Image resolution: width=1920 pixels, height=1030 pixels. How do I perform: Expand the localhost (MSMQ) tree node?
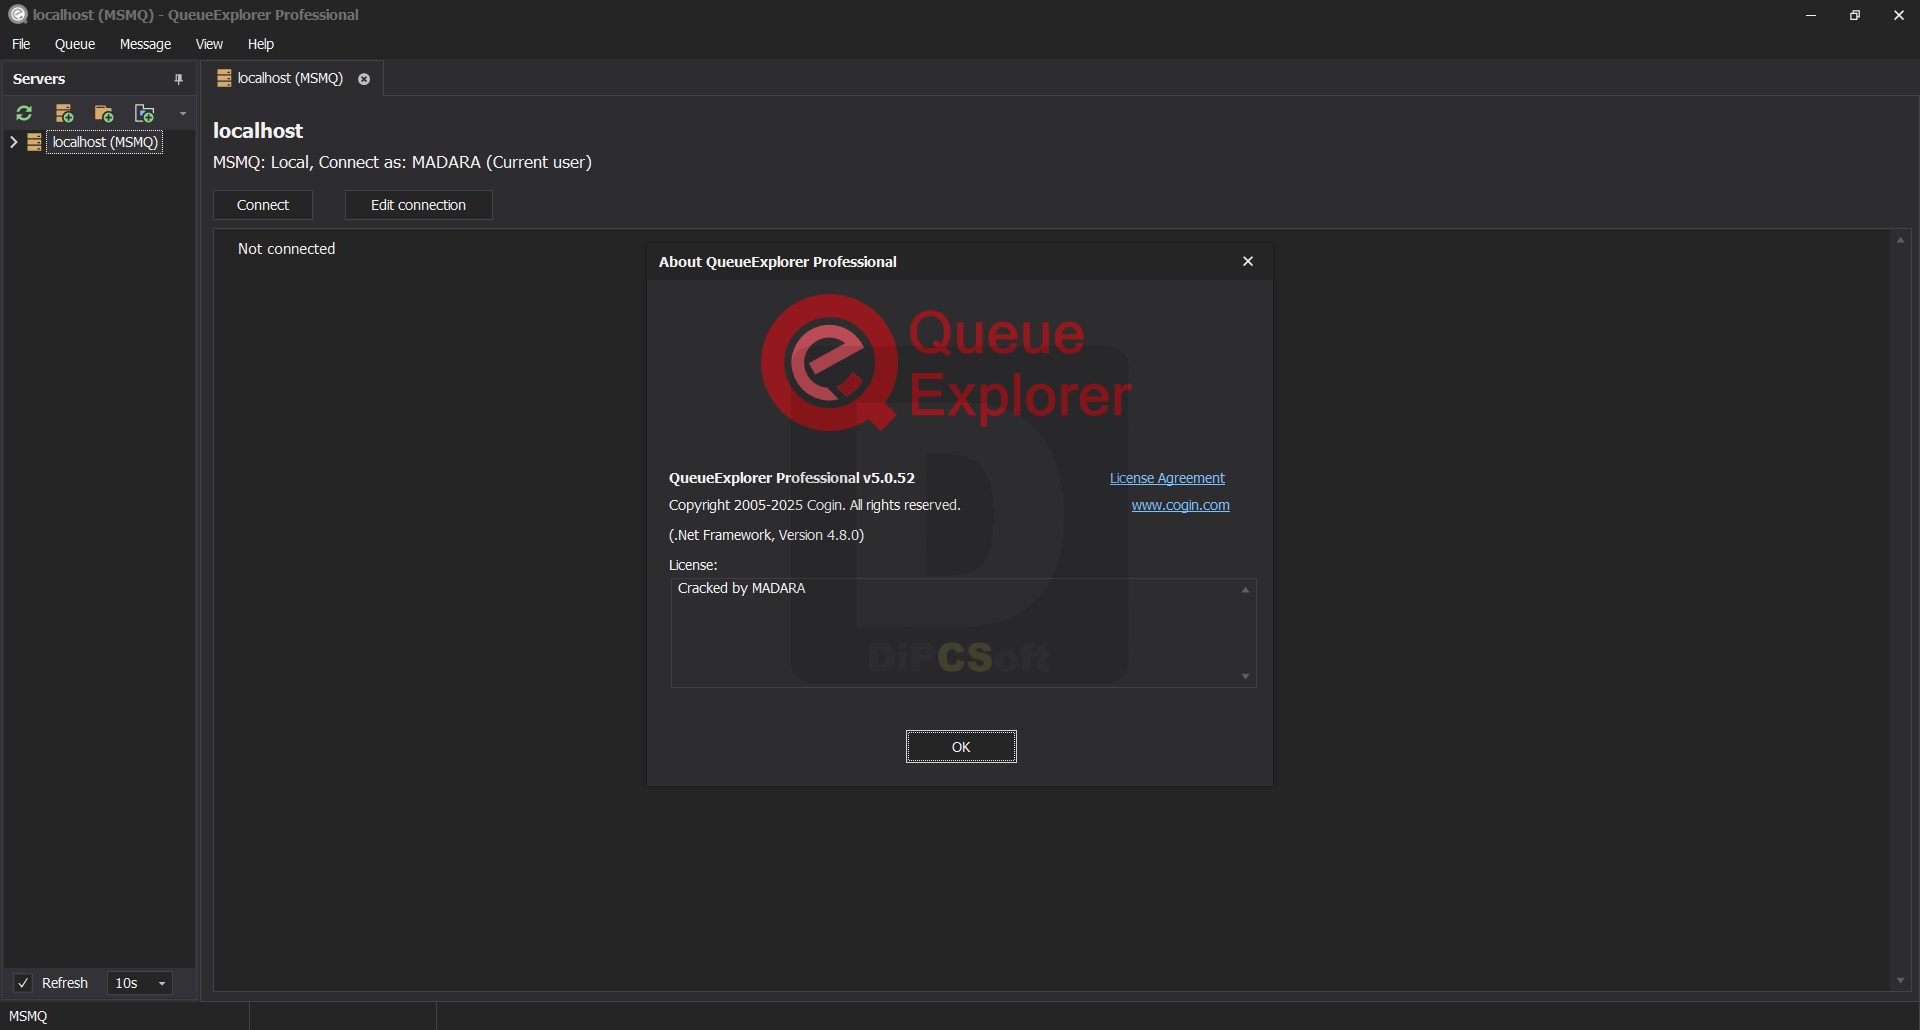13,142
